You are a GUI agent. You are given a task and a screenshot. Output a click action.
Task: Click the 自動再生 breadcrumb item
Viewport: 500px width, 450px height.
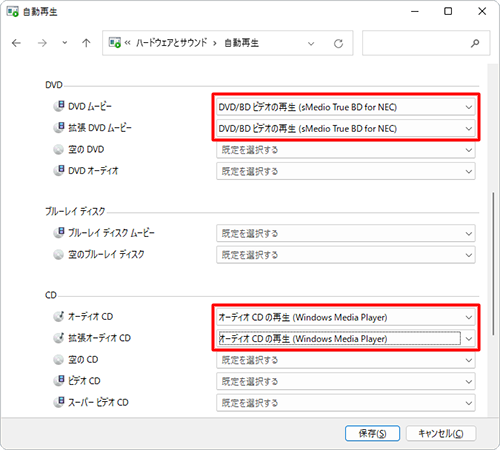click(241, 43)
